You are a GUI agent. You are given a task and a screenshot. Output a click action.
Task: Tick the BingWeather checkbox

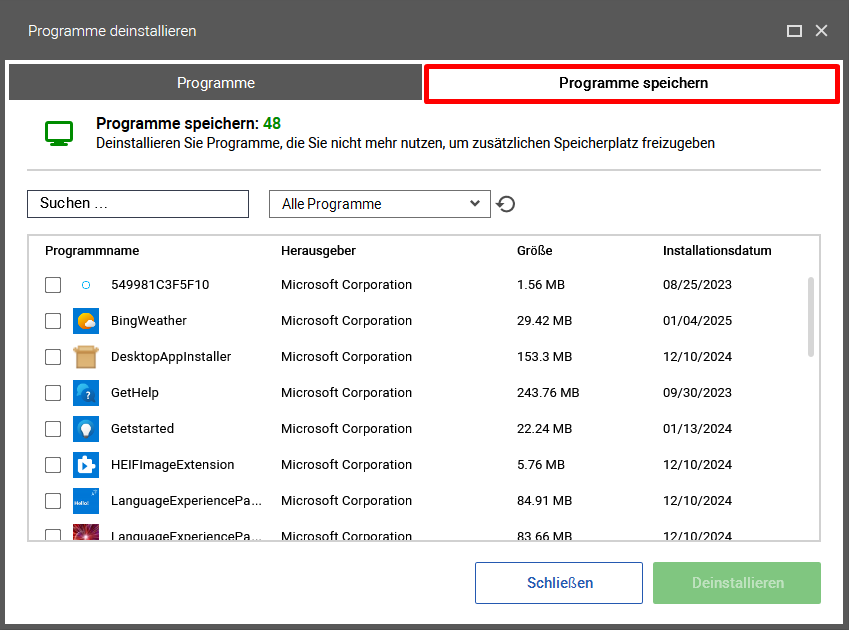[x=53, y=321]
